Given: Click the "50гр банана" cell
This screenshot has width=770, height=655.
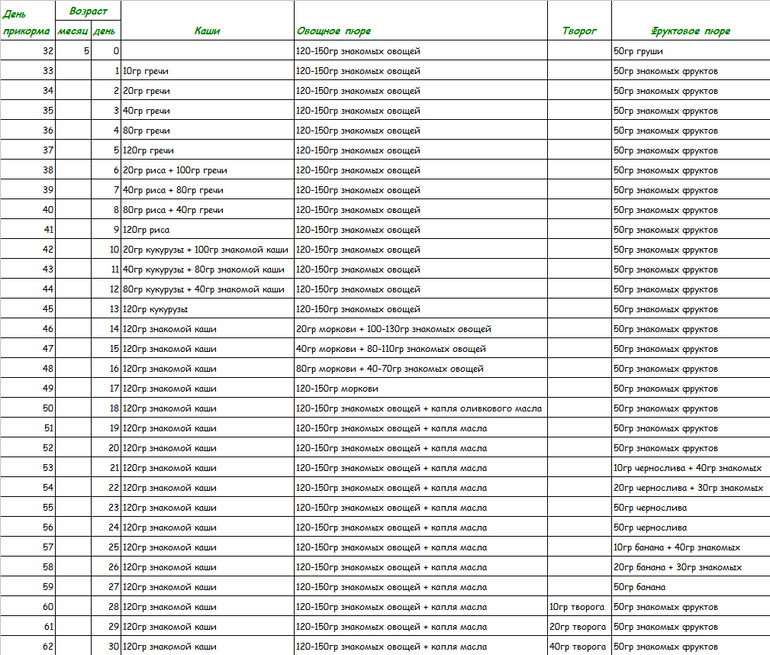Looking at the screenshot, I should tap(690, 587).
